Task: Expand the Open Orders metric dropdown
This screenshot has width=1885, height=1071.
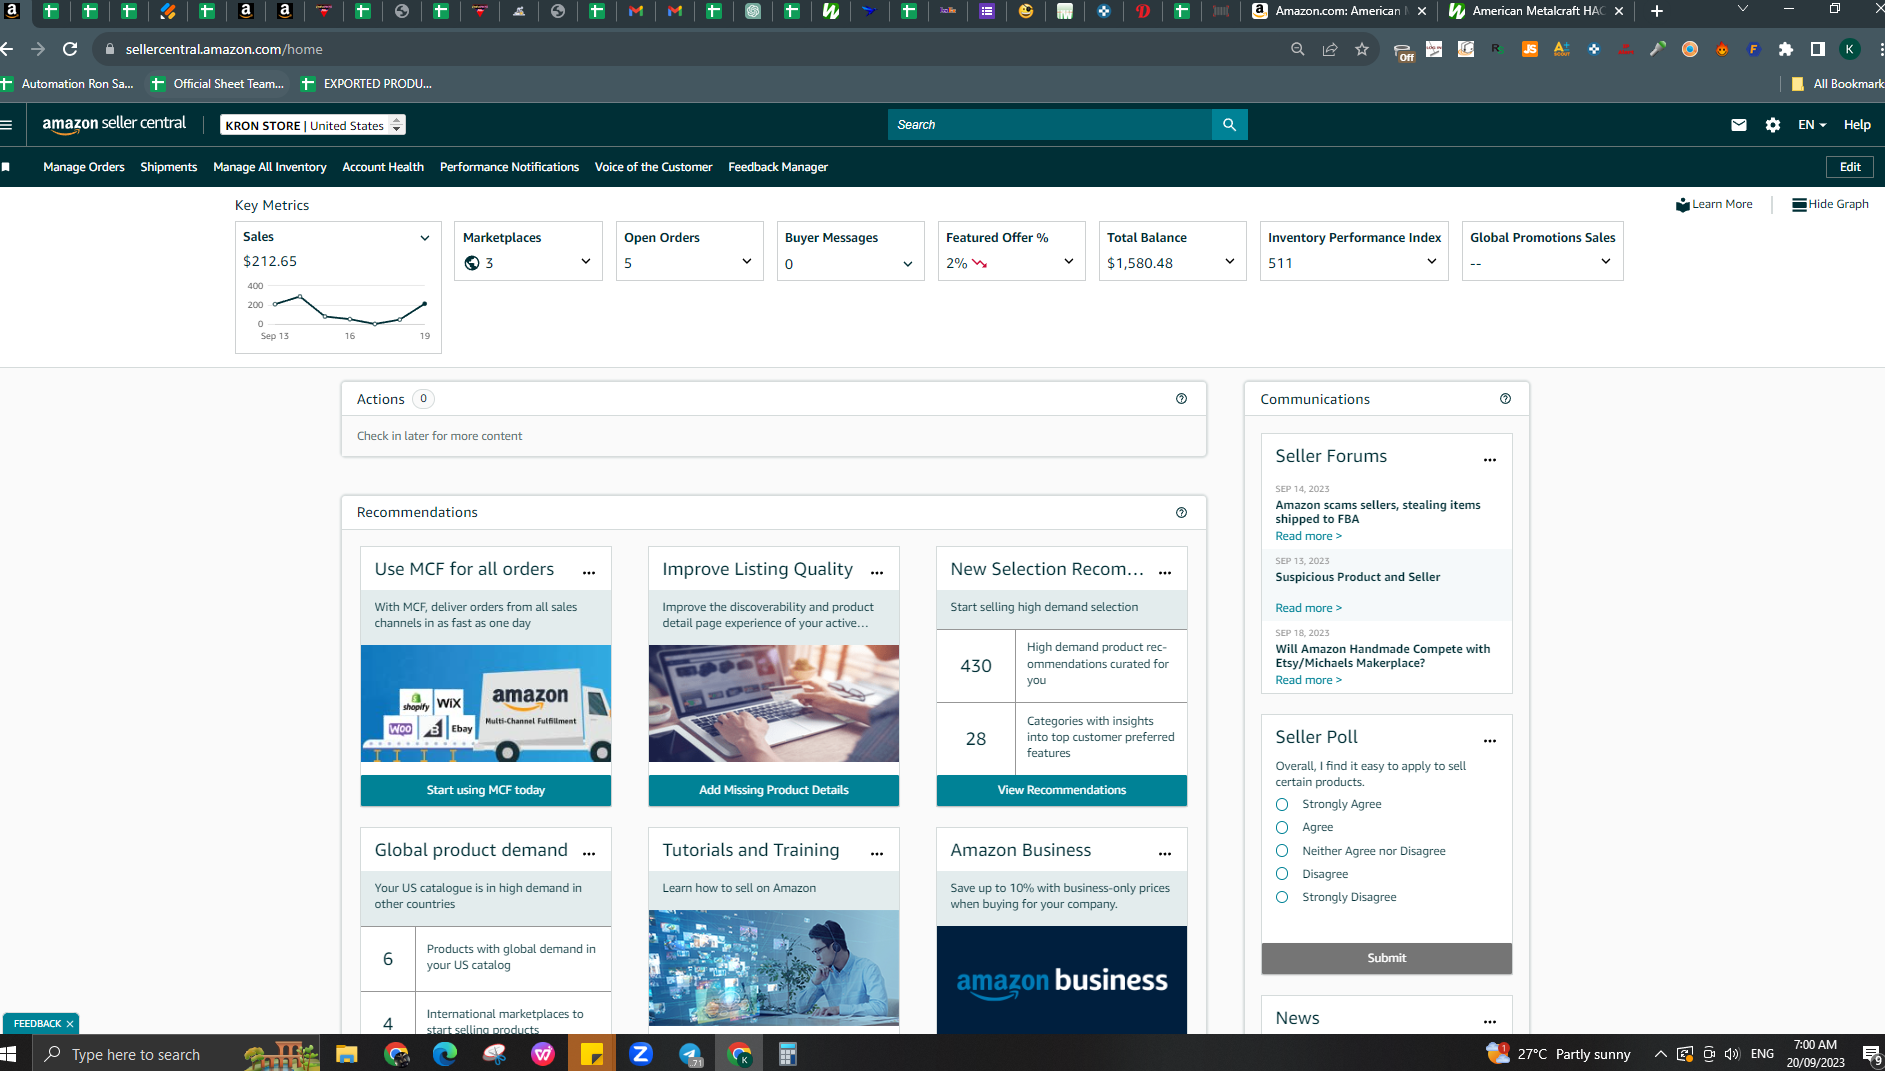Action: tap(747, 262)
